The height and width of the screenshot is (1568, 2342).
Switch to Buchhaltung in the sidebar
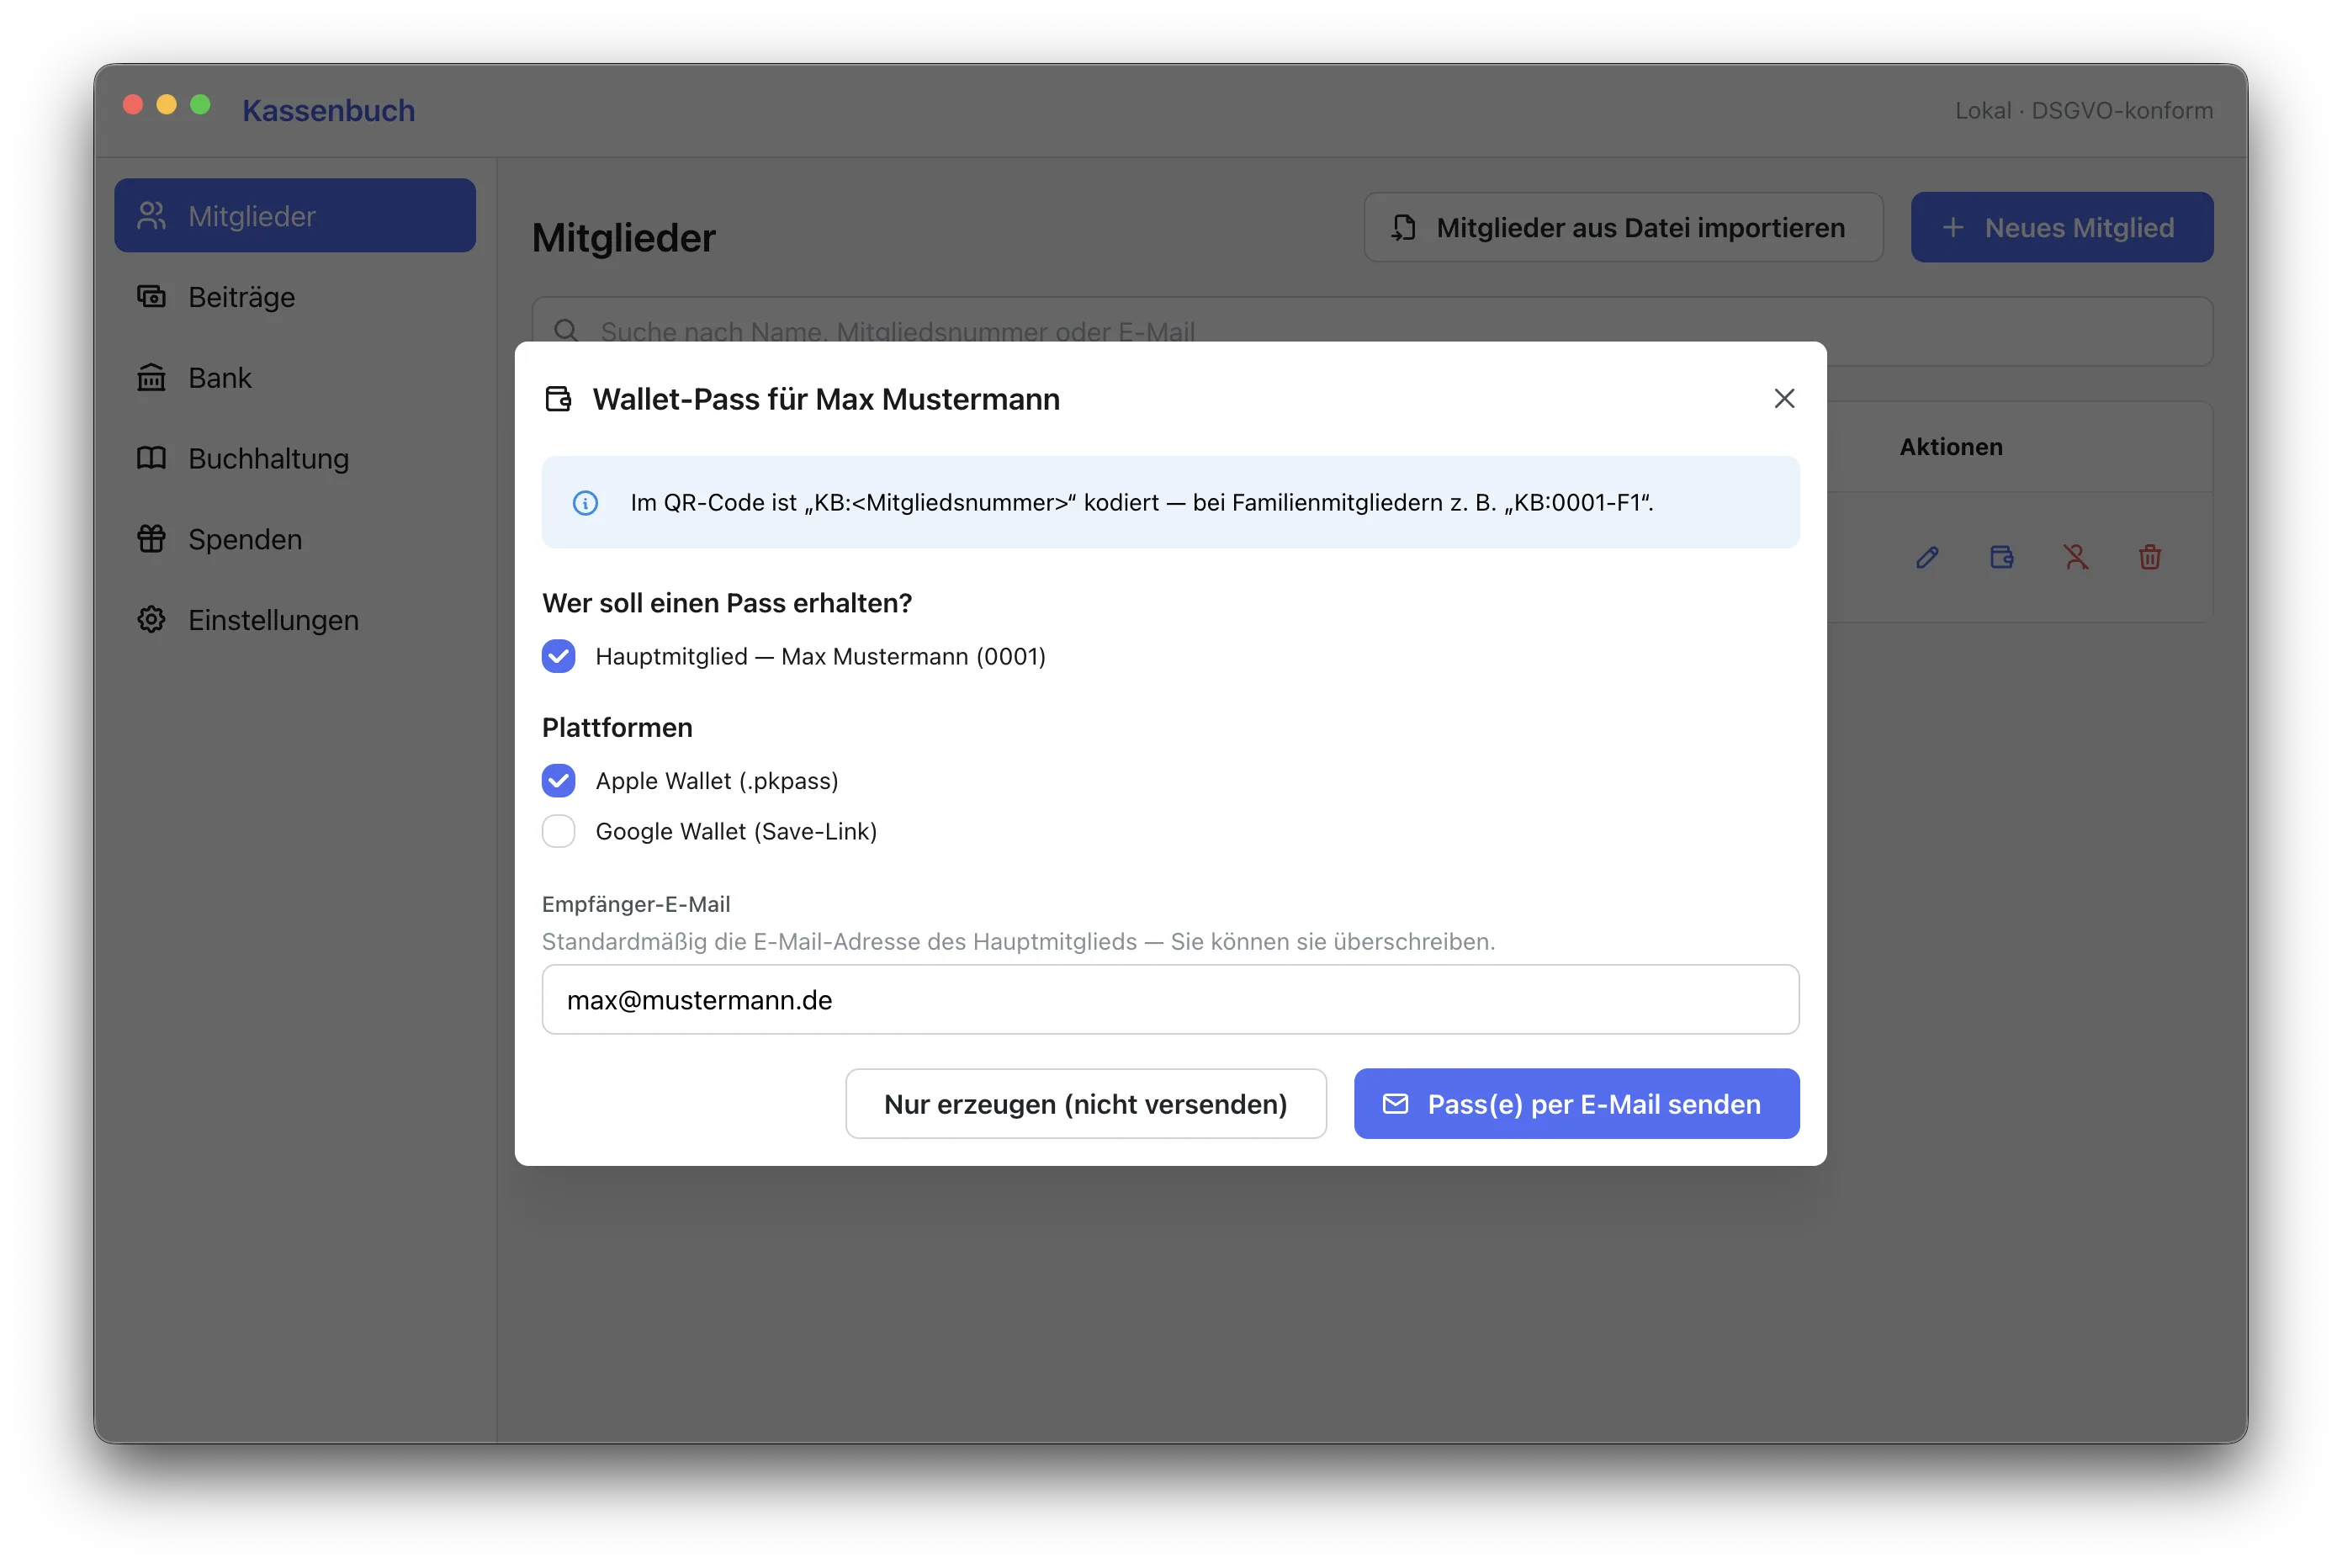tap(295, 459)
